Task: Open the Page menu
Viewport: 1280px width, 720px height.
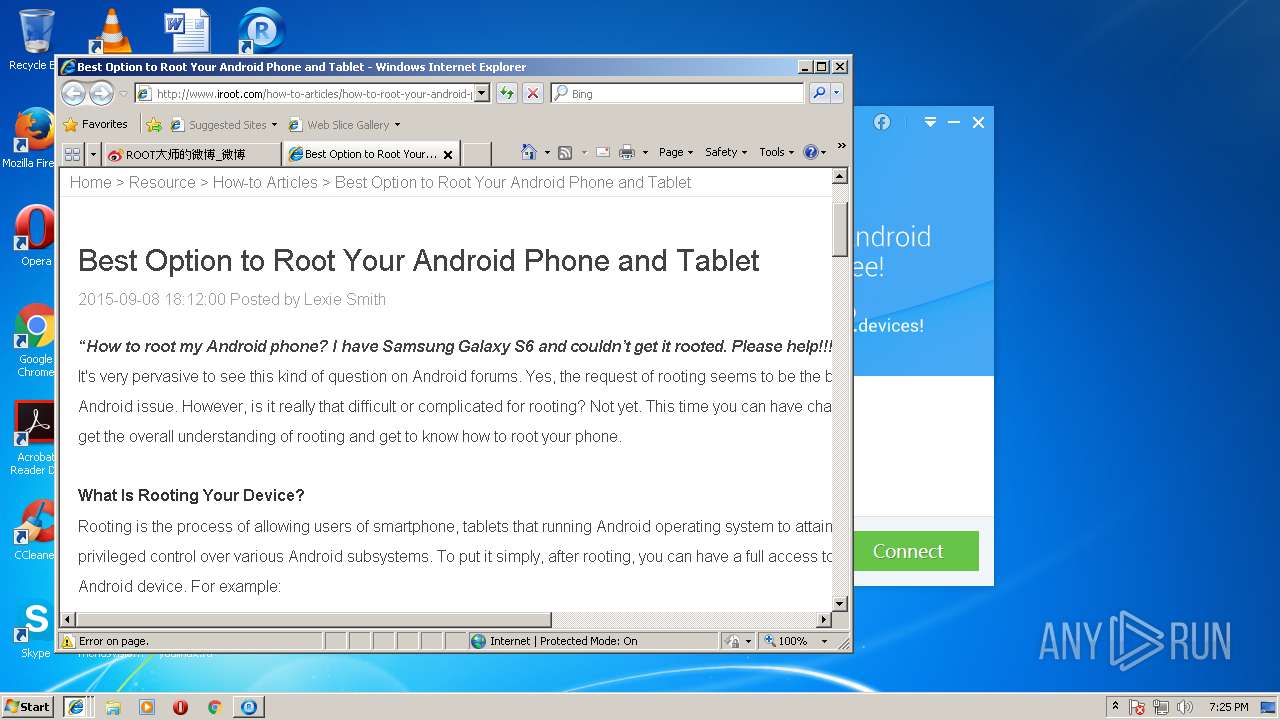Action: pyautogui.click(x=676, y=152)
